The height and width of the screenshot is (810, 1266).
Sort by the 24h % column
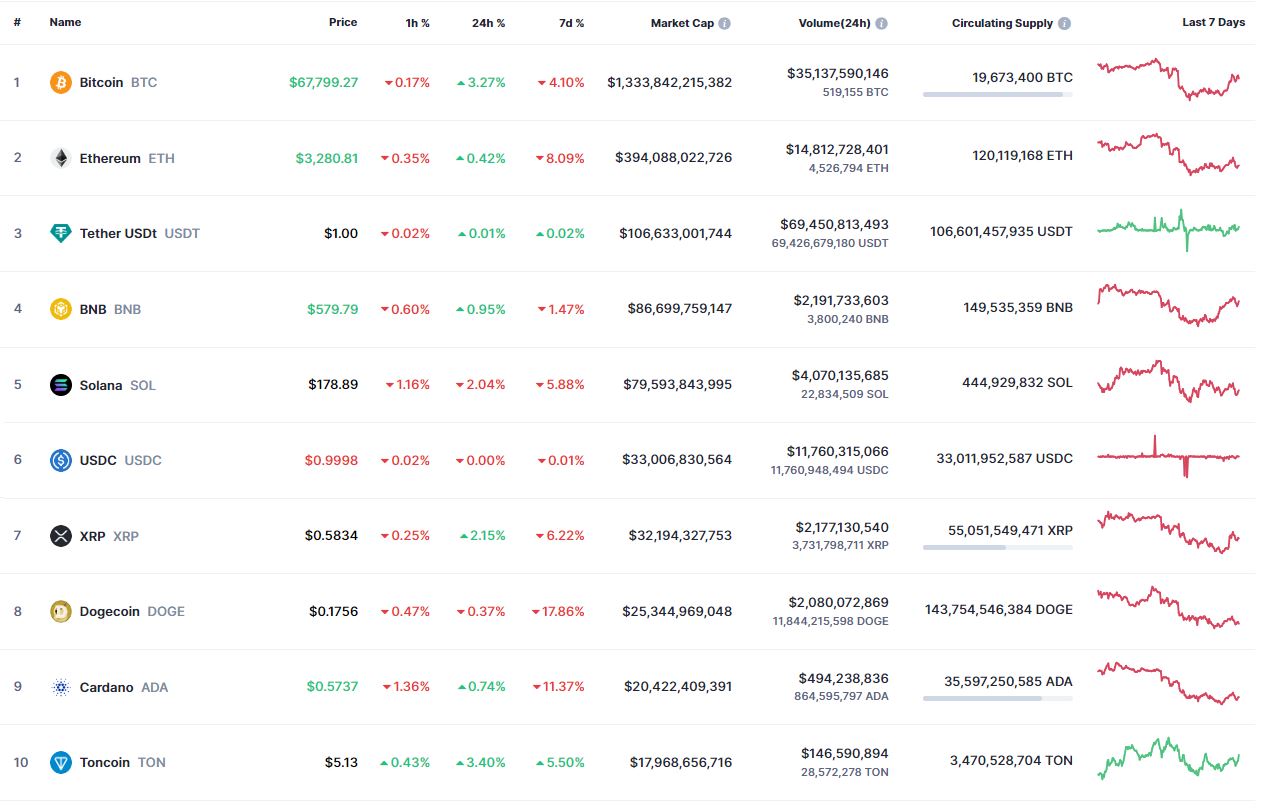(488, 22)
